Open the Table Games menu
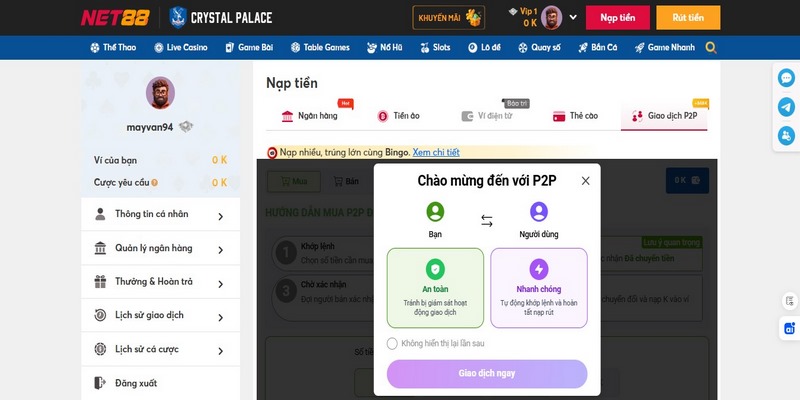 click(320, 47)
